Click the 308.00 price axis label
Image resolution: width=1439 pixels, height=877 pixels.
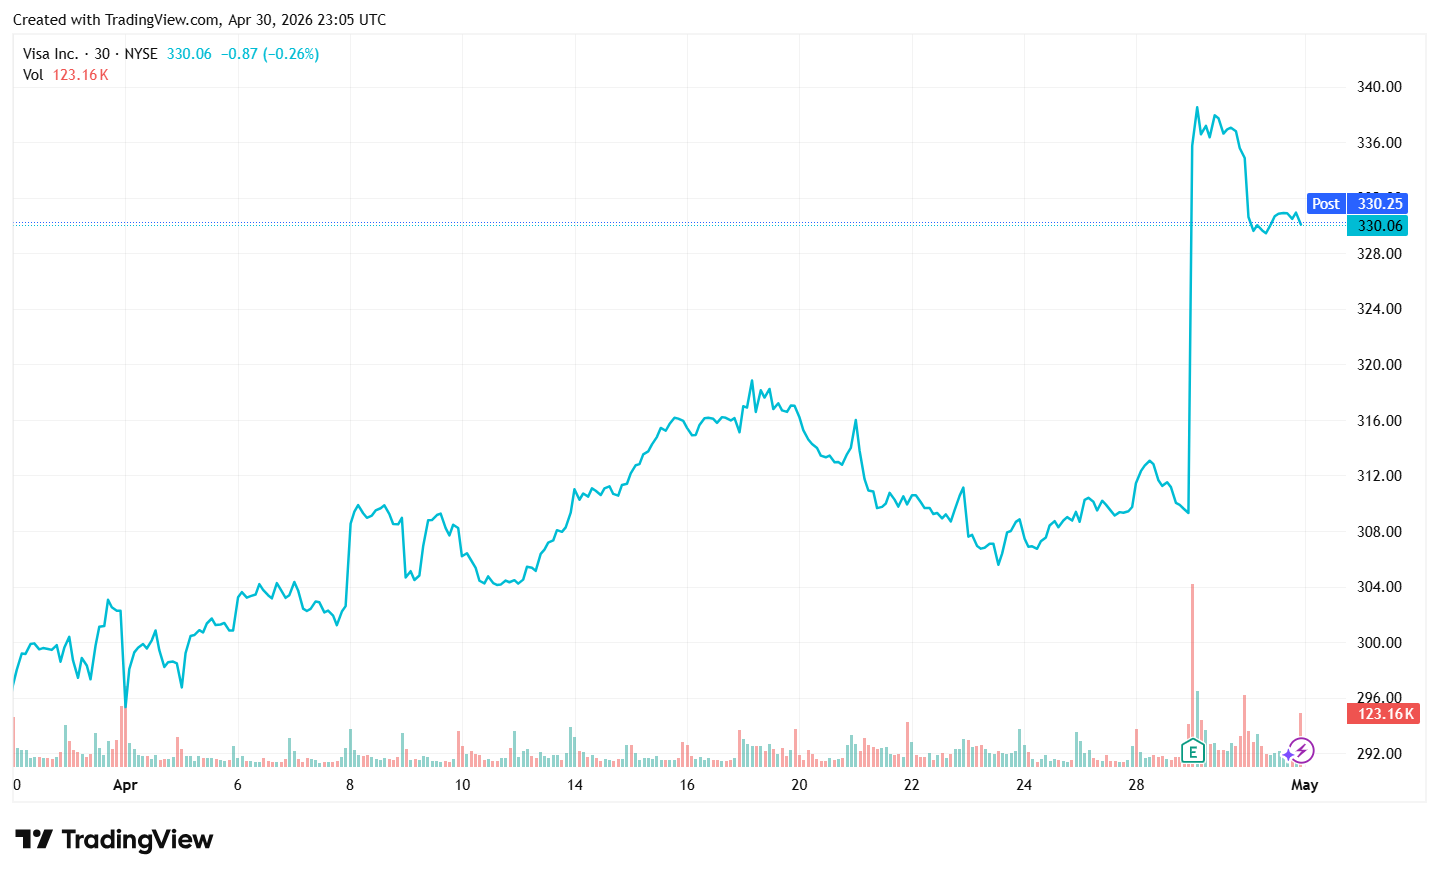point(1379,532)
